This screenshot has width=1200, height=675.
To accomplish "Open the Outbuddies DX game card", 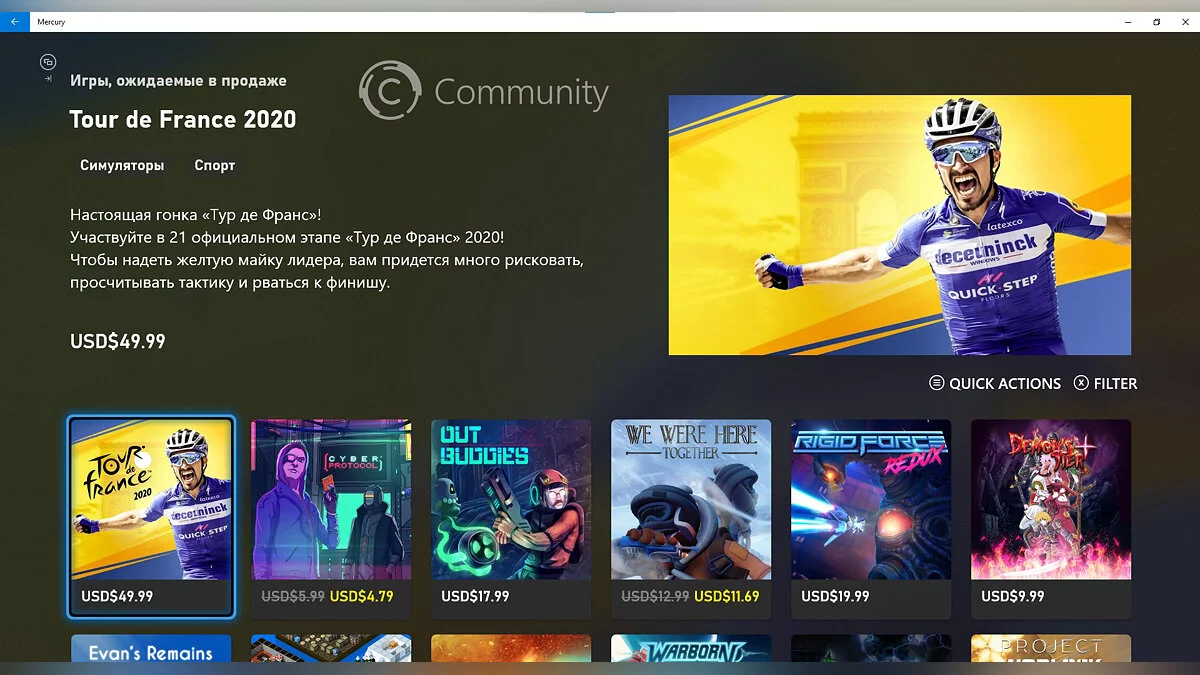I will tap(511, 517).
